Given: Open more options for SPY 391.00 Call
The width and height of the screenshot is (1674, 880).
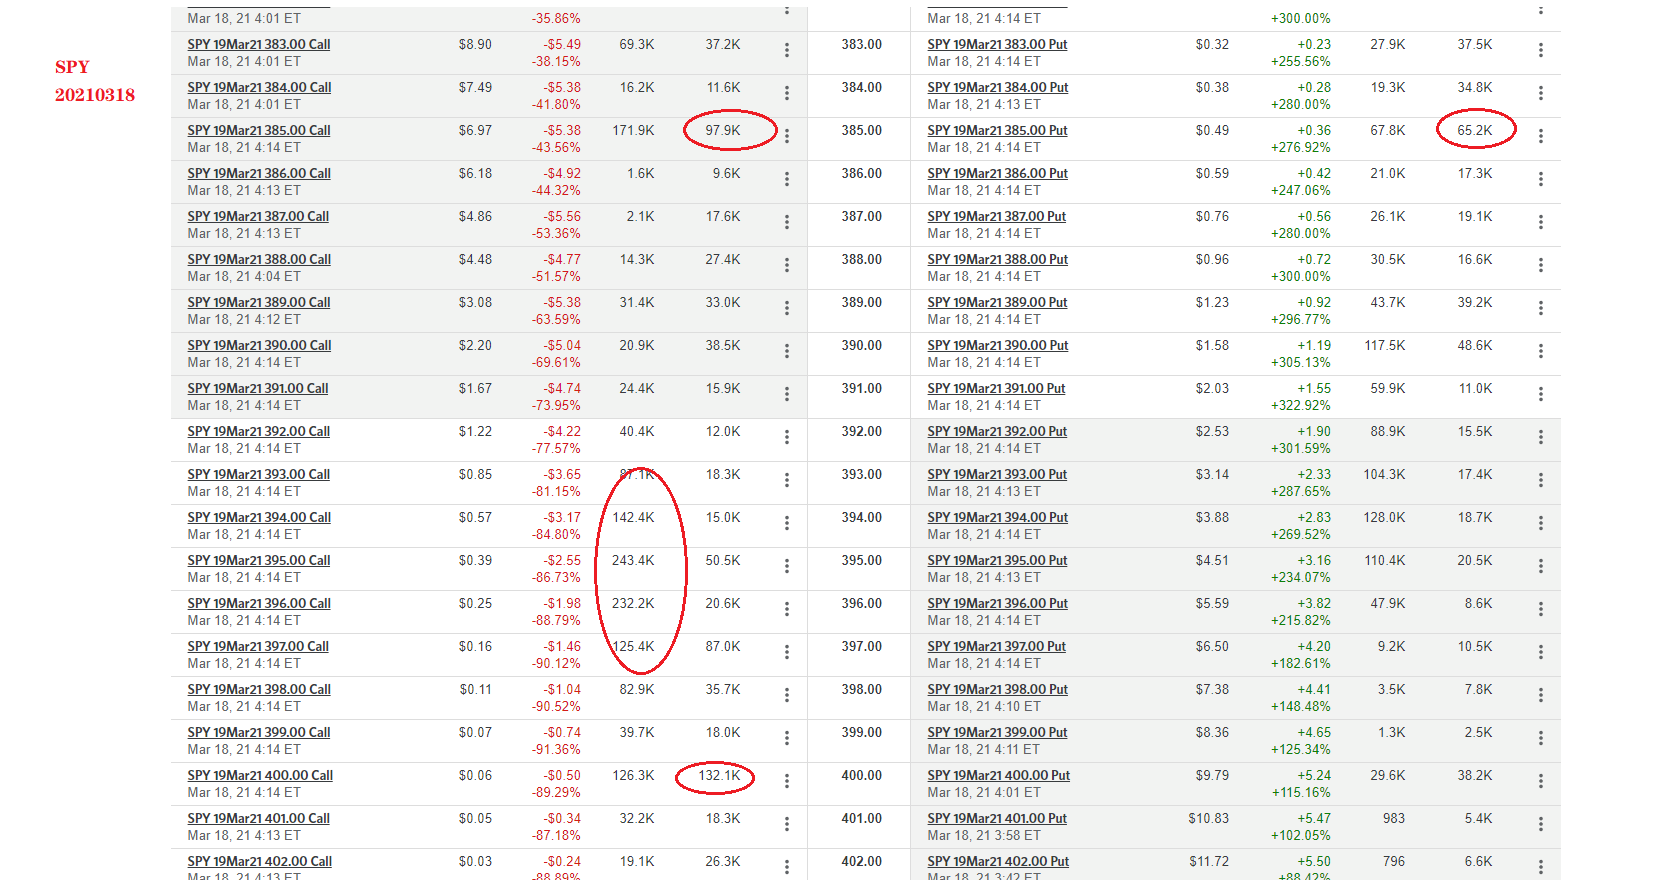Looking at the screenshot, I should 787,394.
